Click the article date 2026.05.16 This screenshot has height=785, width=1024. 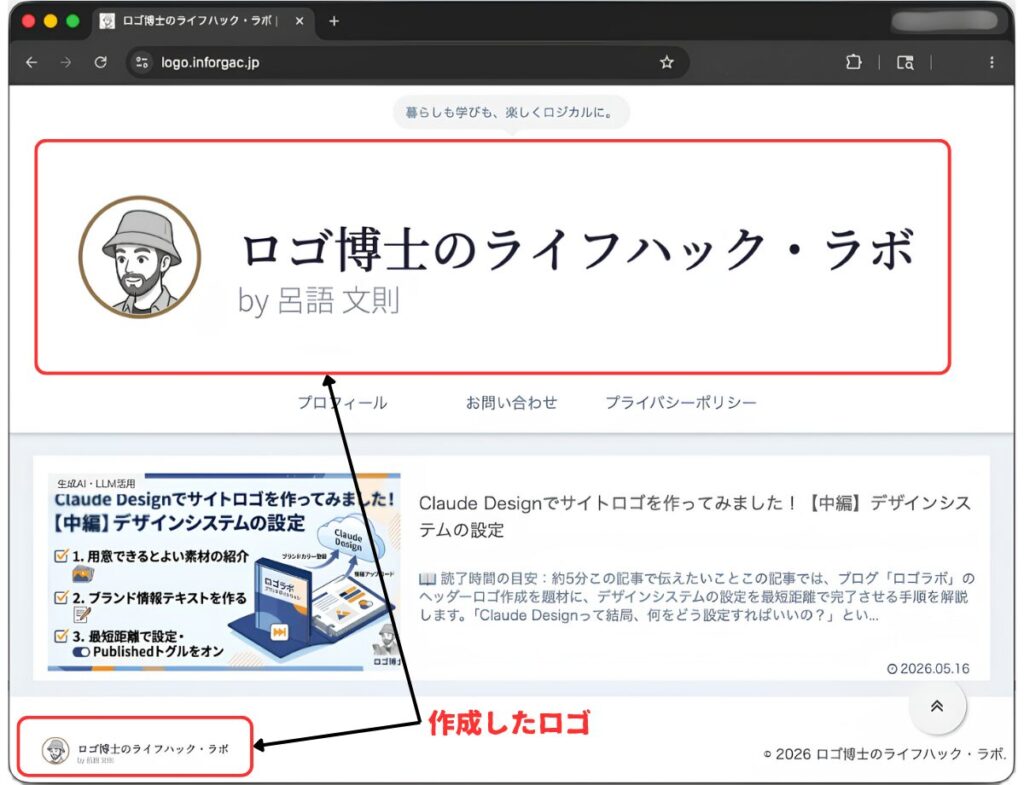pyautogui.click(x=928, y=669)
